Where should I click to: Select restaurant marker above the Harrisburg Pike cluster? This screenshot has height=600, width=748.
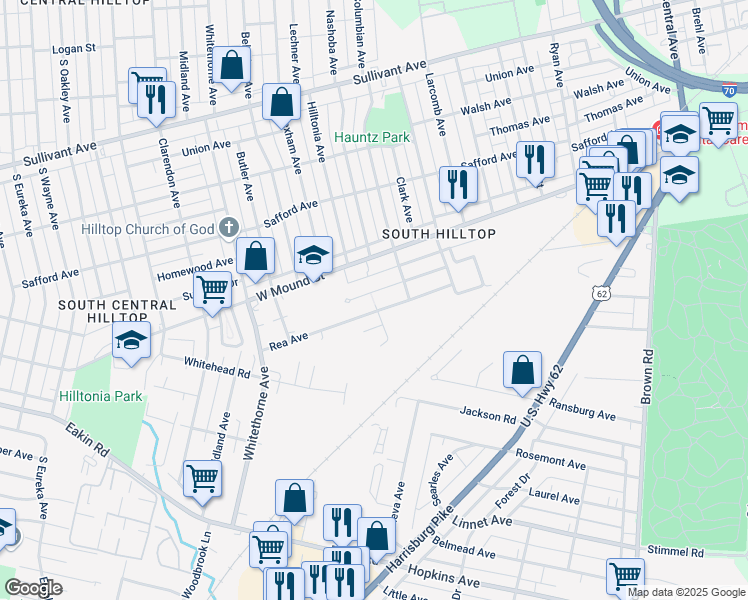pyautogui.click(x=342, y=524)
